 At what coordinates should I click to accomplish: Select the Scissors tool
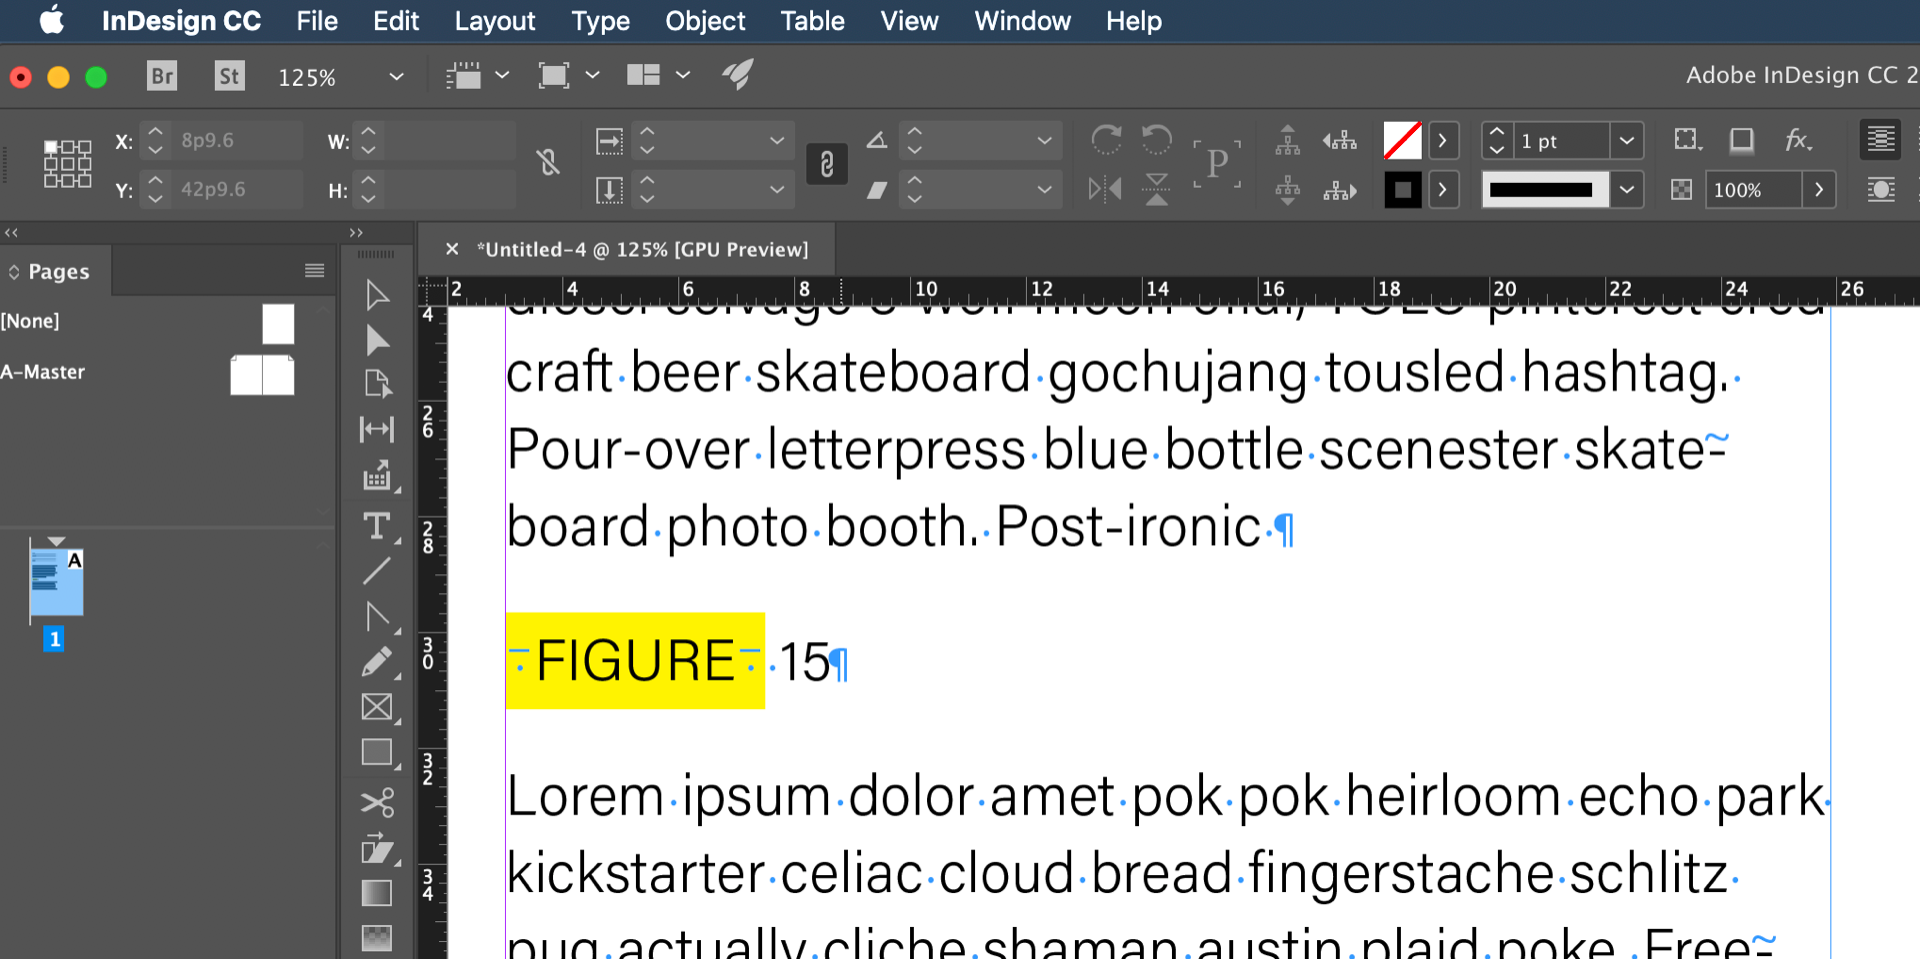tap(377, 802)
